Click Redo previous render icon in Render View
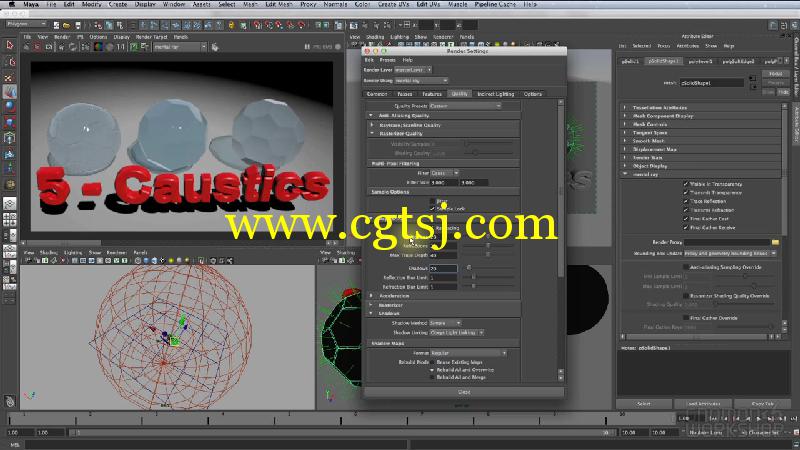 pyautogui.click(x=27, y=47)
